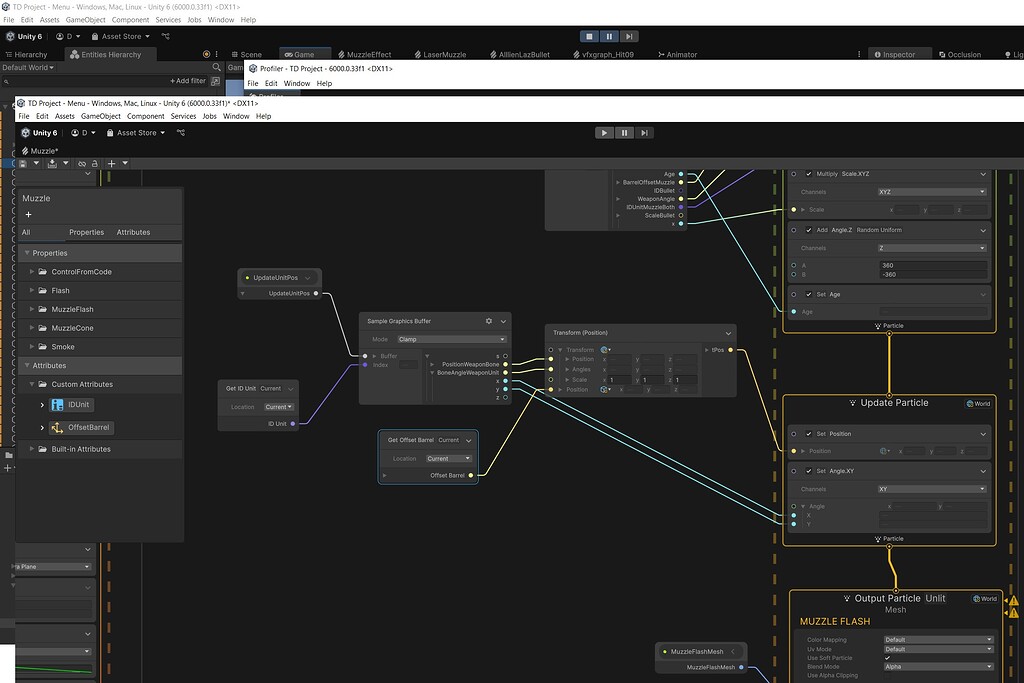
Task: Switch to the Attributes tab in Muzzle blackboard
Action: tap(134, 232)
